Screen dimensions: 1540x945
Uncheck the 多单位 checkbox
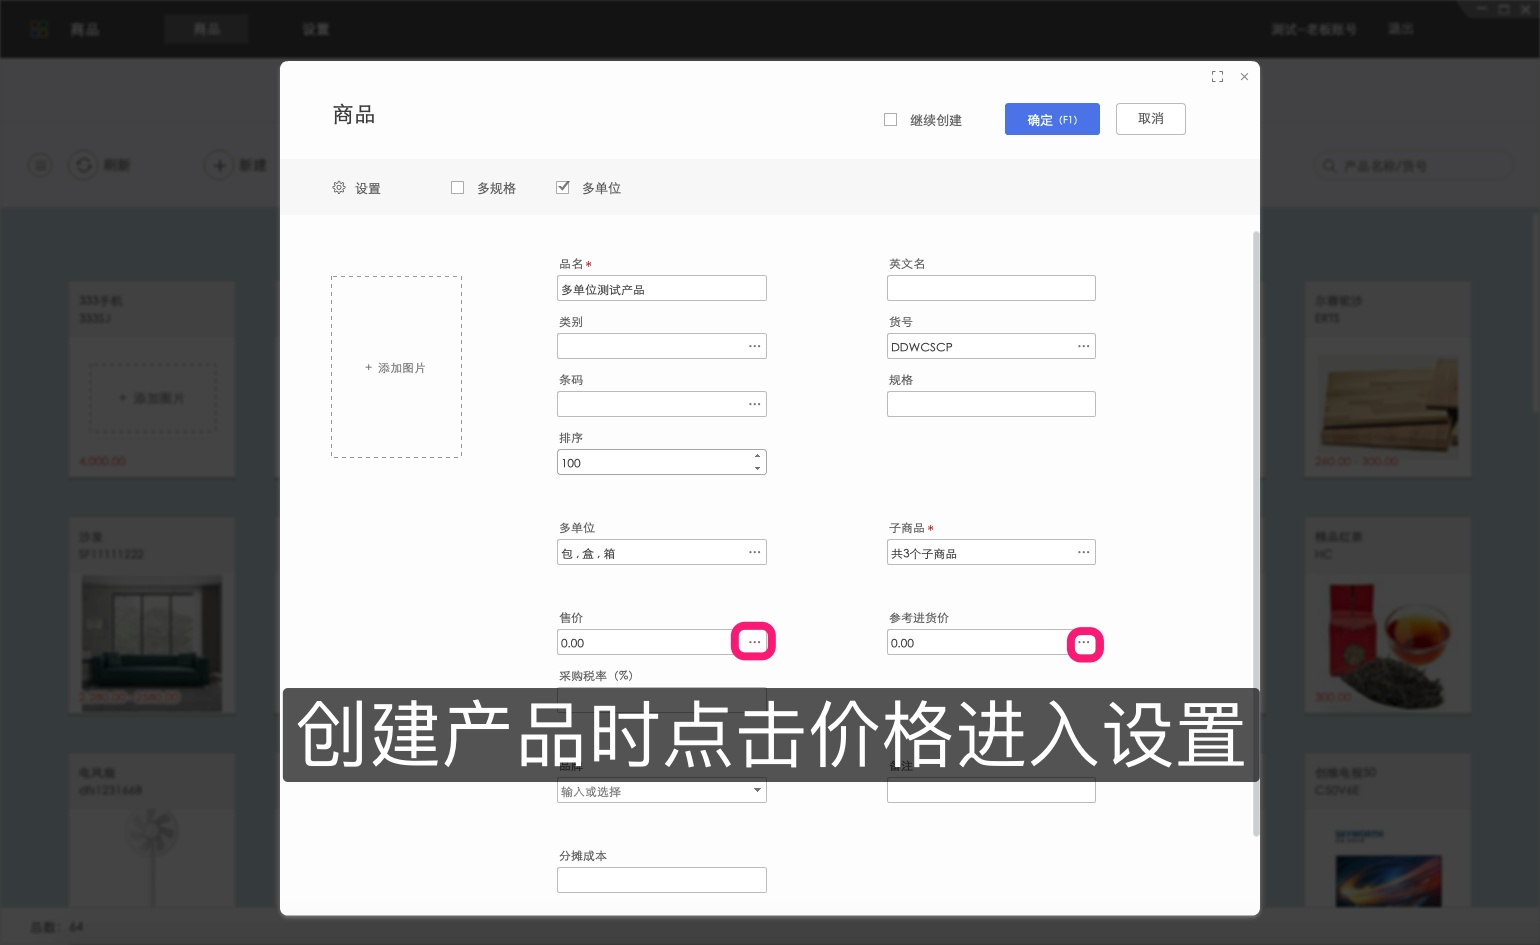click(563, 188)
